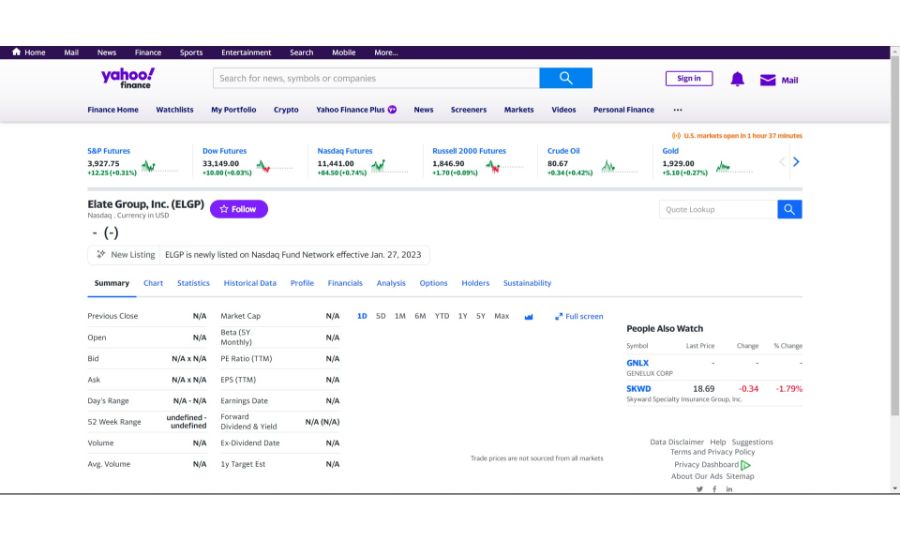The height and width of the screenshot is (540, 900).
Task: Focus the main search input field
Action: tap(376, 78)
